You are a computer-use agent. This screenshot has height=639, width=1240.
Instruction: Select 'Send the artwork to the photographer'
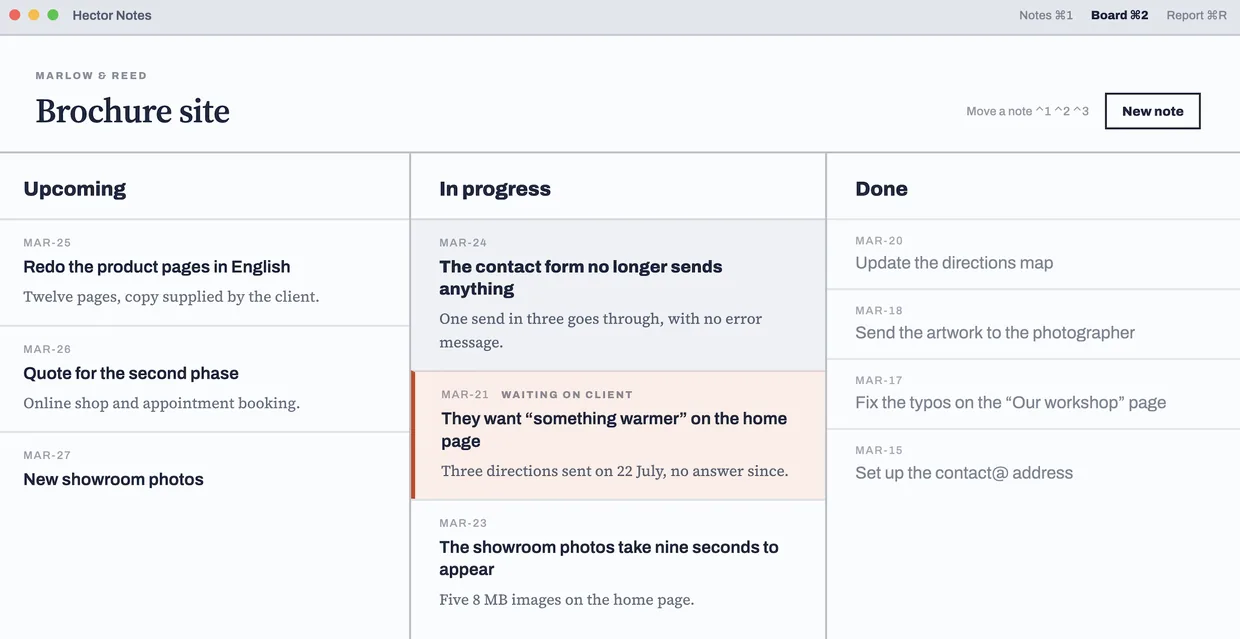click(x=1033, y=324)
